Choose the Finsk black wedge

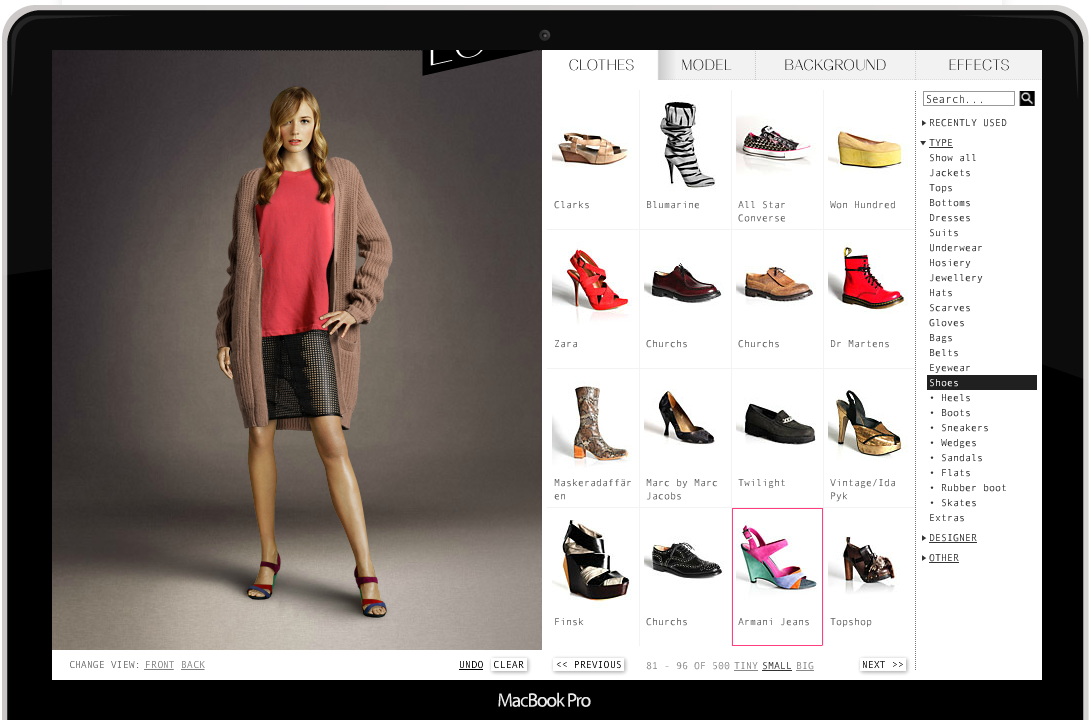pyautogui.click(x=595, y=559)
